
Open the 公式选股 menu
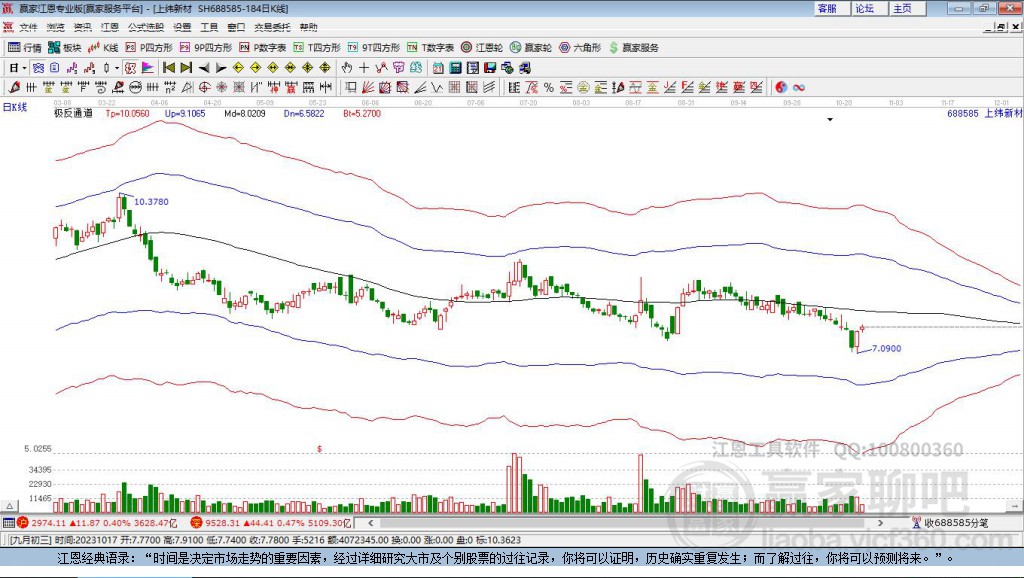pos(146,27)
